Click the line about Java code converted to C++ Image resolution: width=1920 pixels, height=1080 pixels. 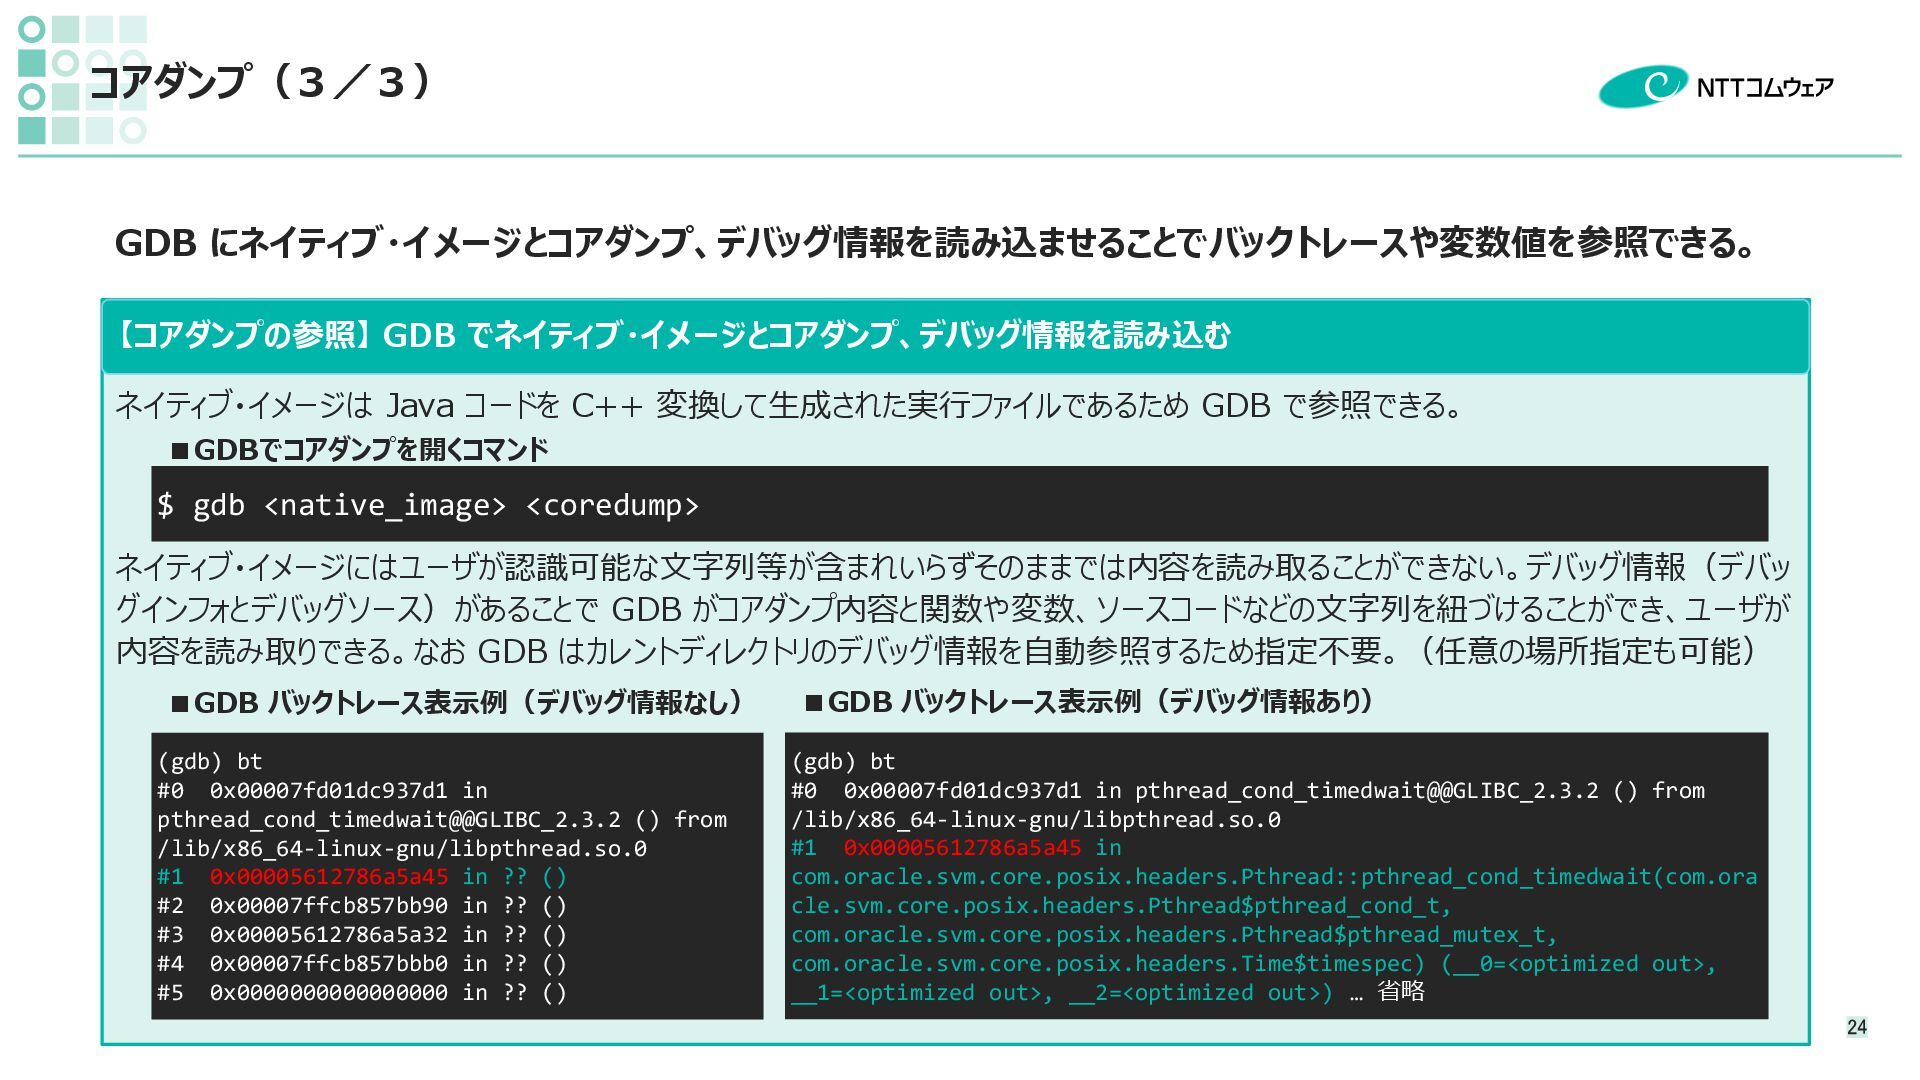point(790,406)
